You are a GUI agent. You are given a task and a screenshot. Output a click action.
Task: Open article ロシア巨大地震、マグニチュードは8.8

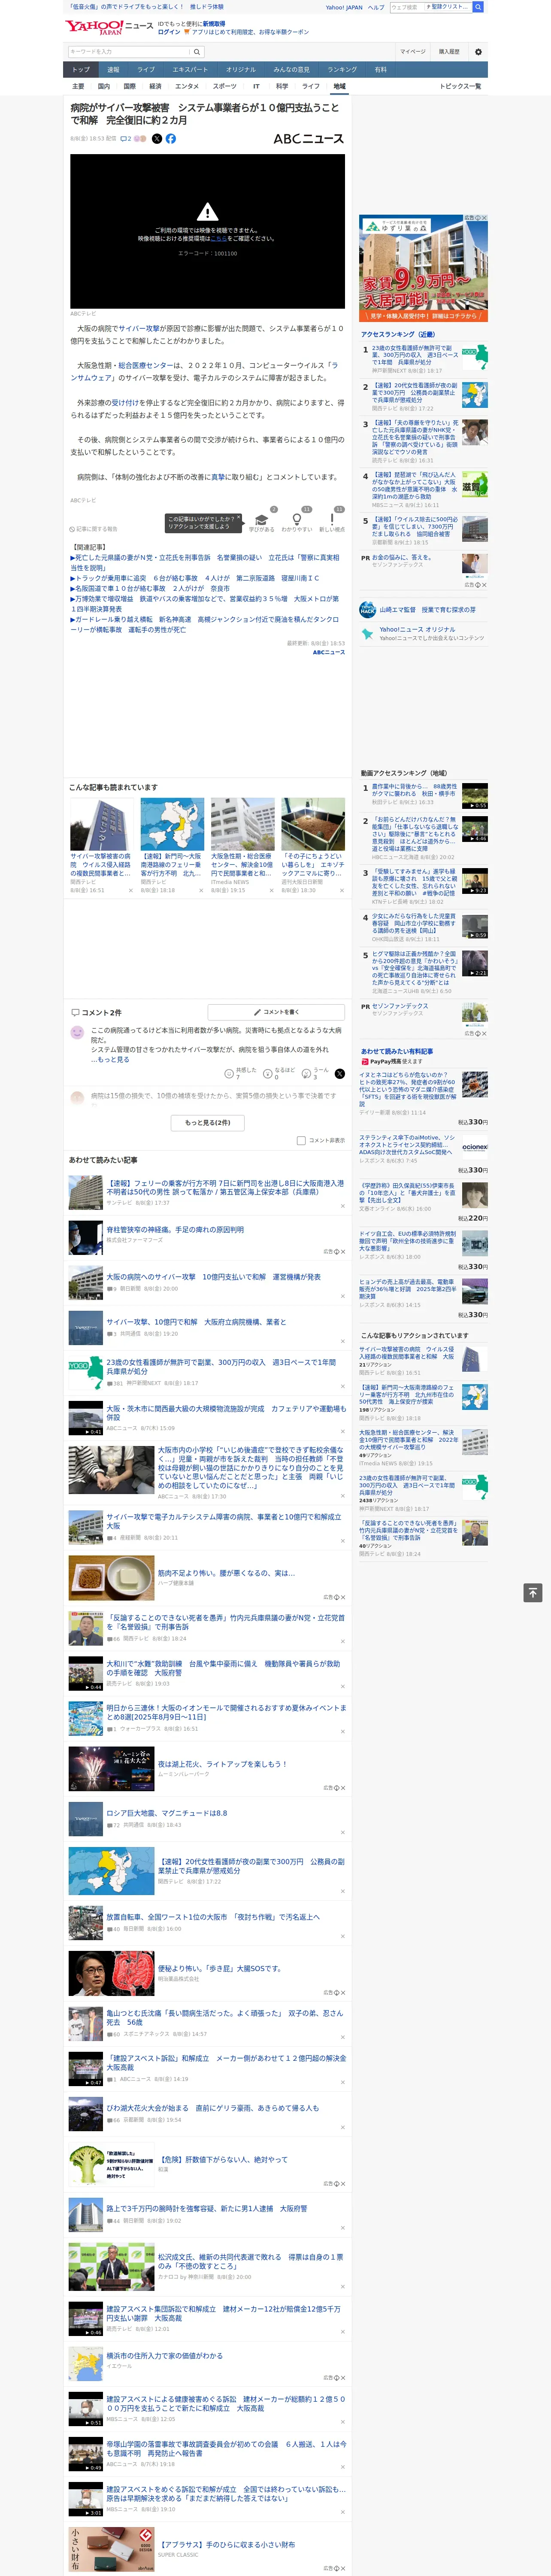166,1813
